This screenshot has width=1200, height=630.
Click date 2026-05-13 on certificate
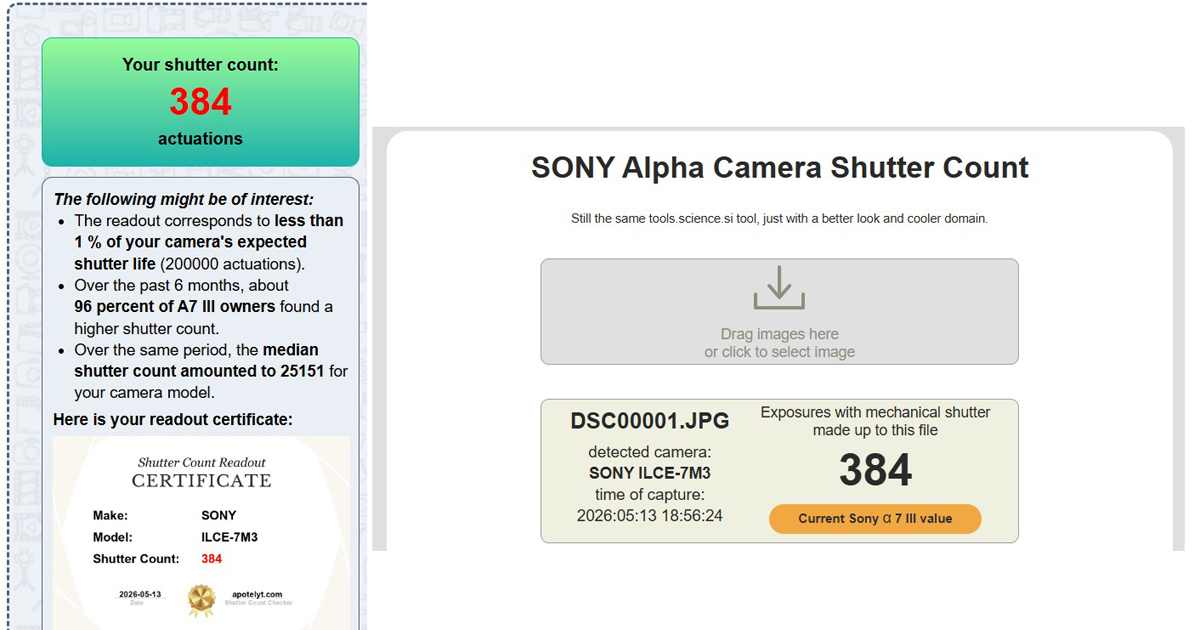pyautogui.click(x=140, y=594)
